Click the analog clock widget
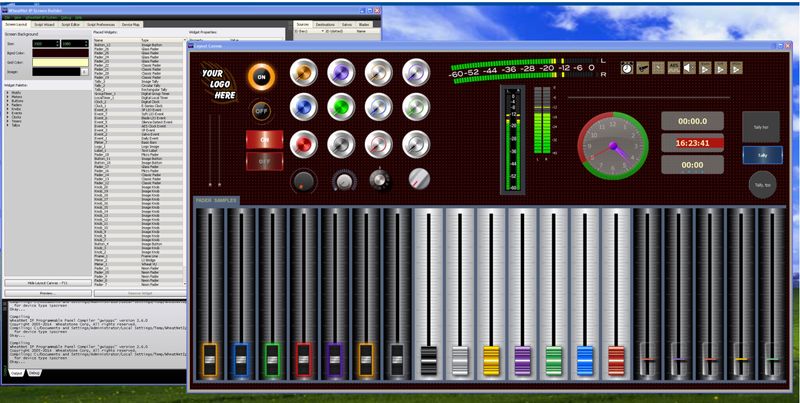This screenshot has height=403, width=800. click(613, 146)
